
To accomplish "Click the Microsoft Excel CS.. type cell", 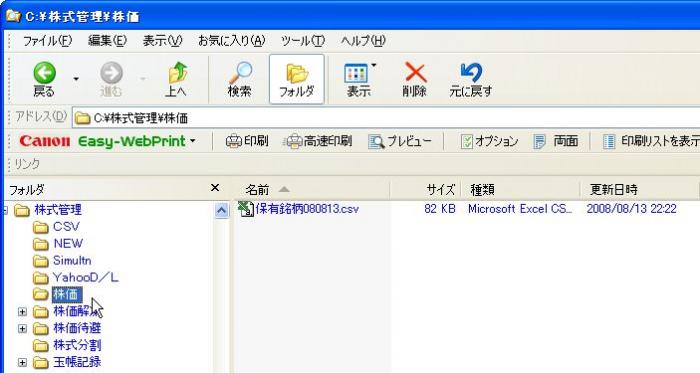I will (x=520, y=209).
